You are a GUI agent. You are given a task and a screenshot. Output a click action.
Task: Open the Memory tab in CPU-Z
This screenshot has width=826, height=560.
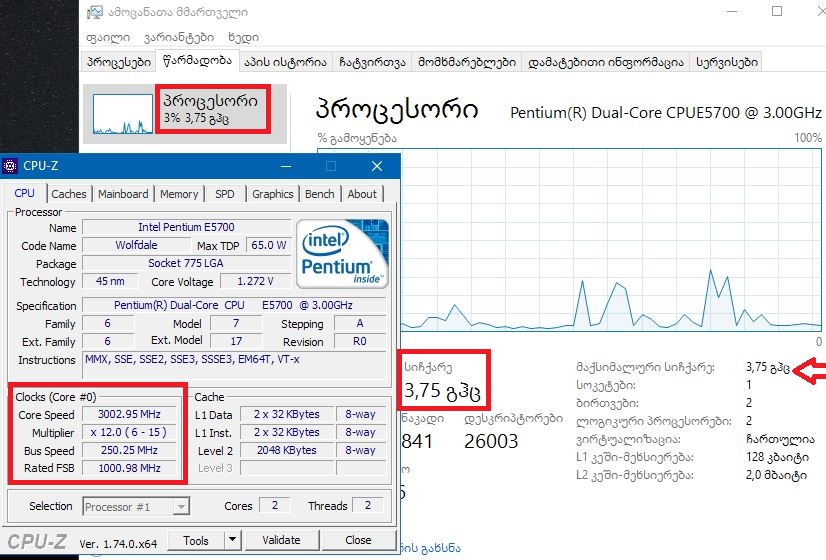[x=179, y=194]
